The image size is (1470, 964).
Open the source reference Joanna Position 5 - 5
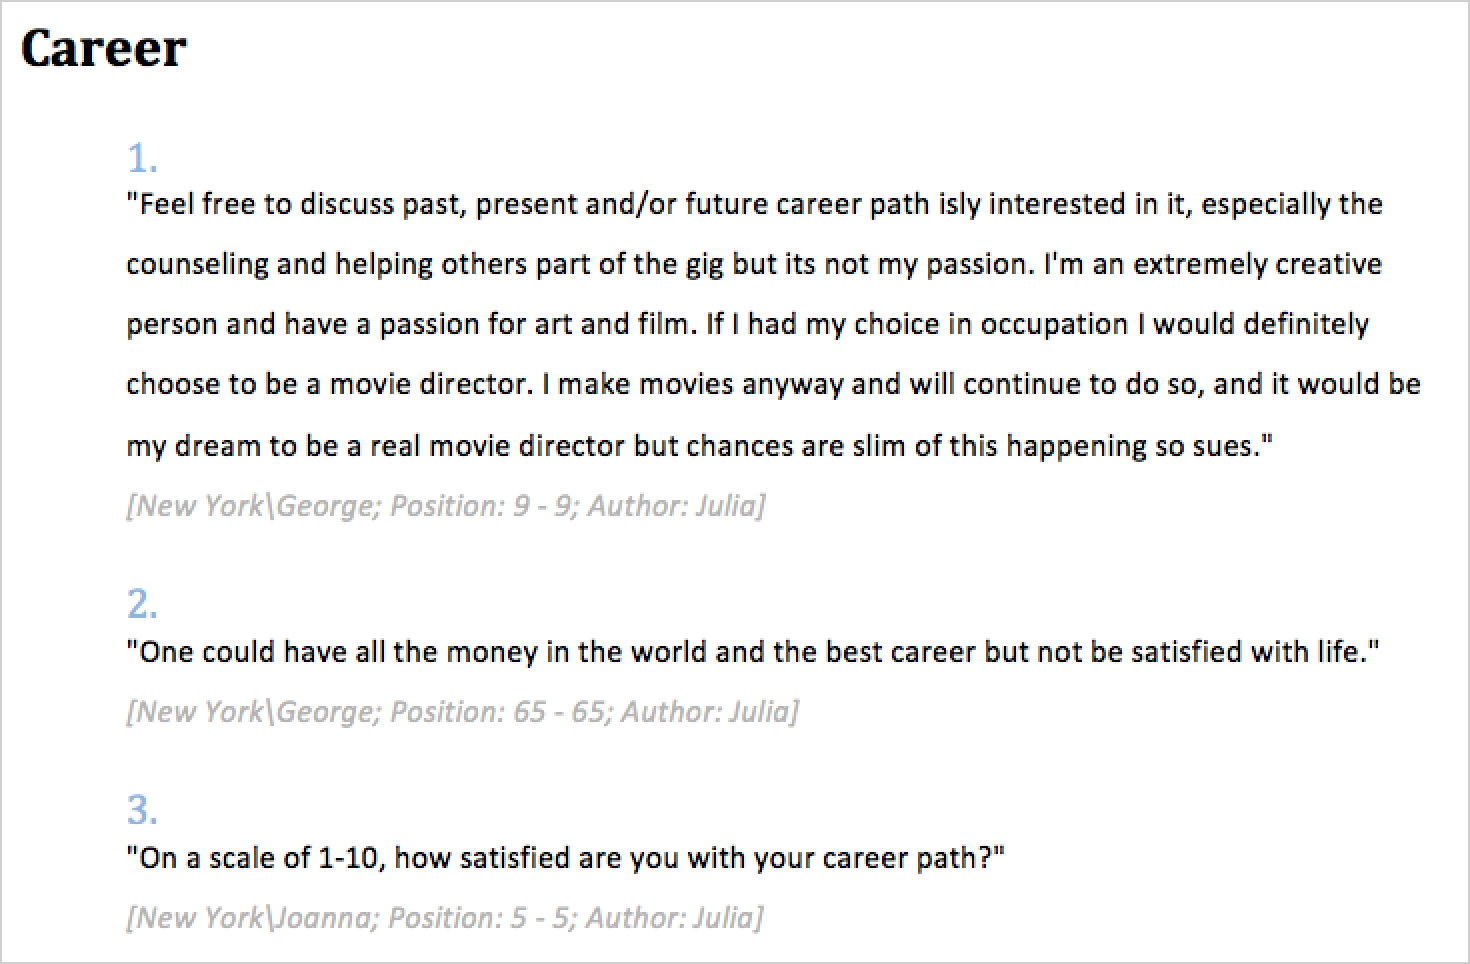click(444, 917)
